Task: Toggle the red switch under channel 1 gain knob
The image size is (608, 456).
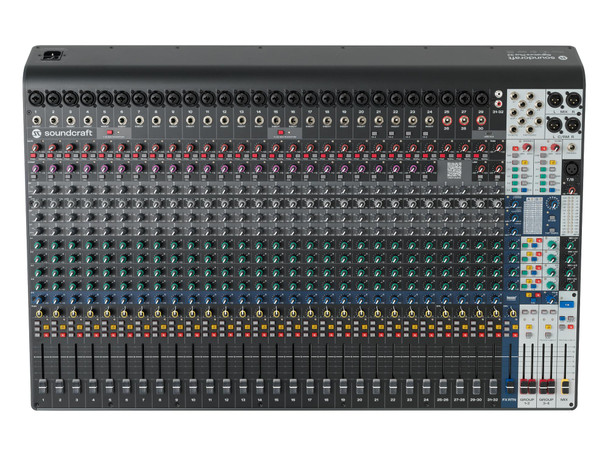Action: [33, 156]
